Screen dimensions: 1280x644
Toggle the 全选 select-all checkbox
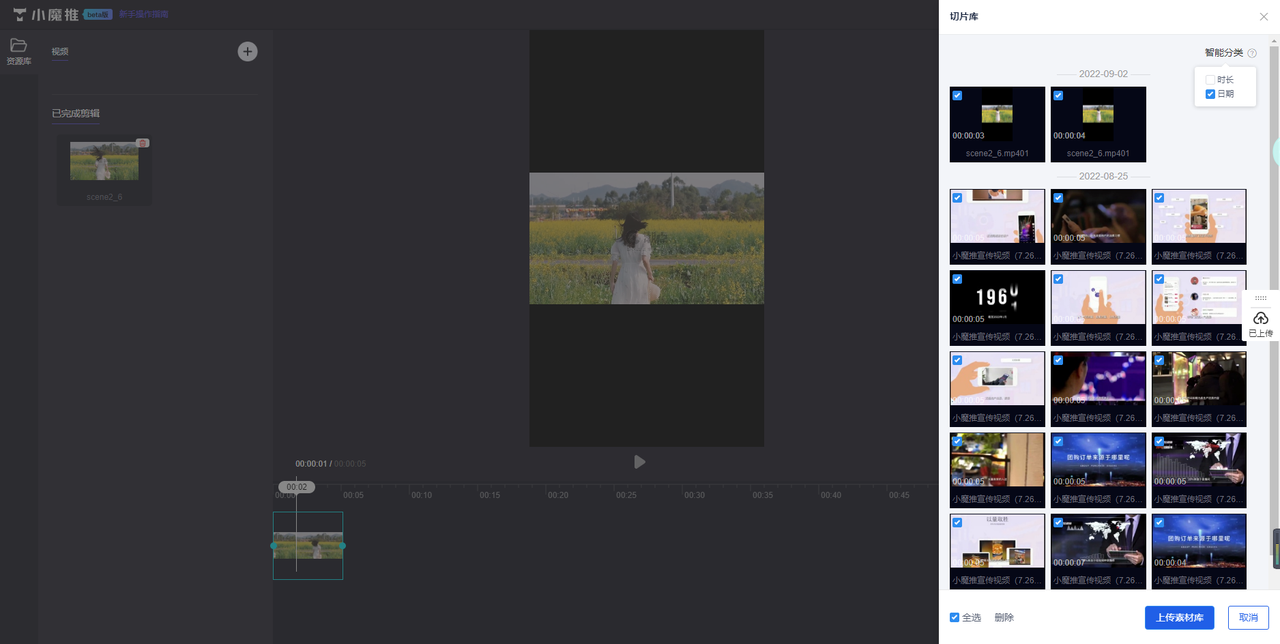point(955,618)
